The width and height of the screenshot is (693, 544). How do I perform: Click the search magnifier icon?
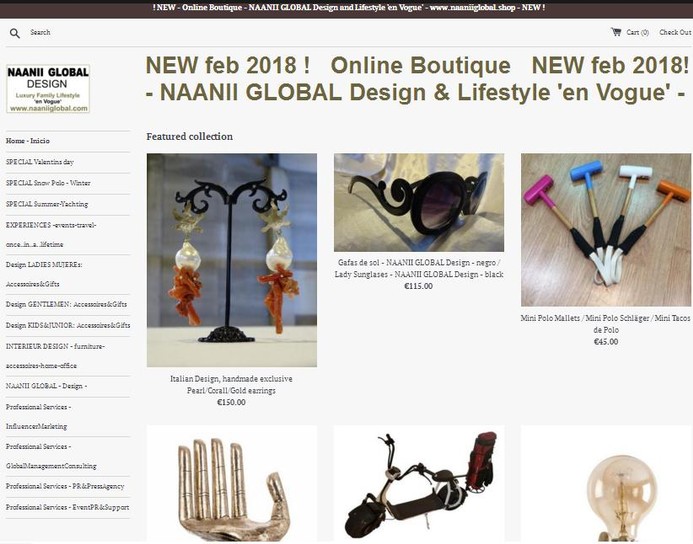[x=15, y=33]
